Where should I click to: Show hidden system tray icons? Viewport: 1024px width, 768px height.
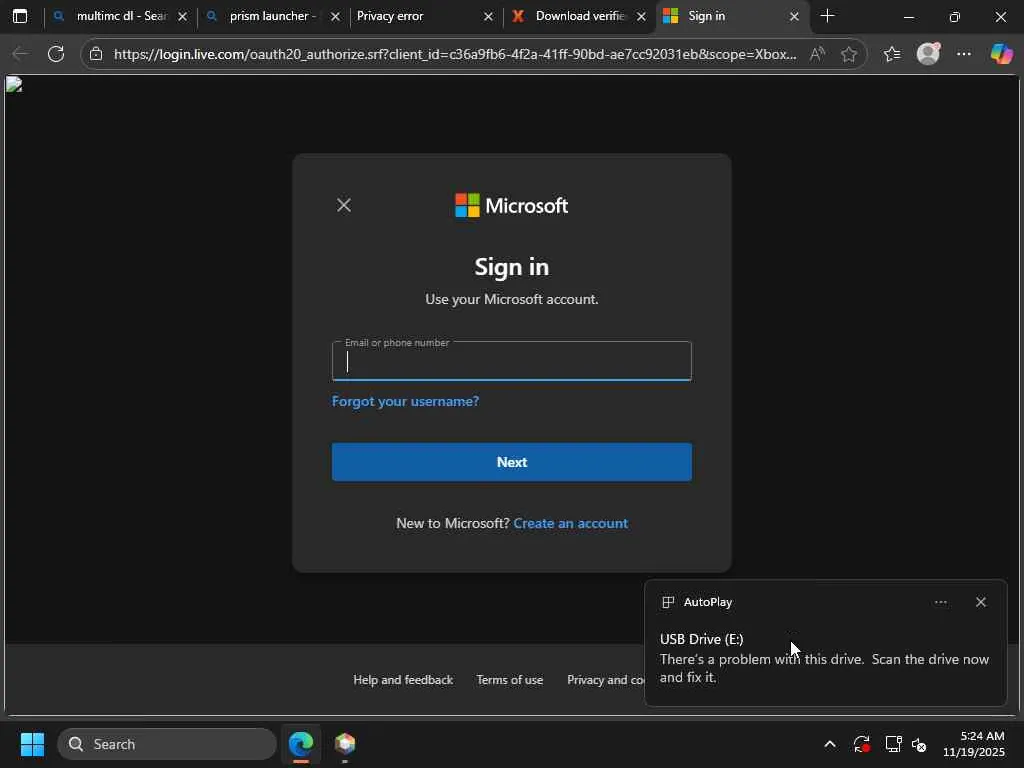(x=829, y=744)
